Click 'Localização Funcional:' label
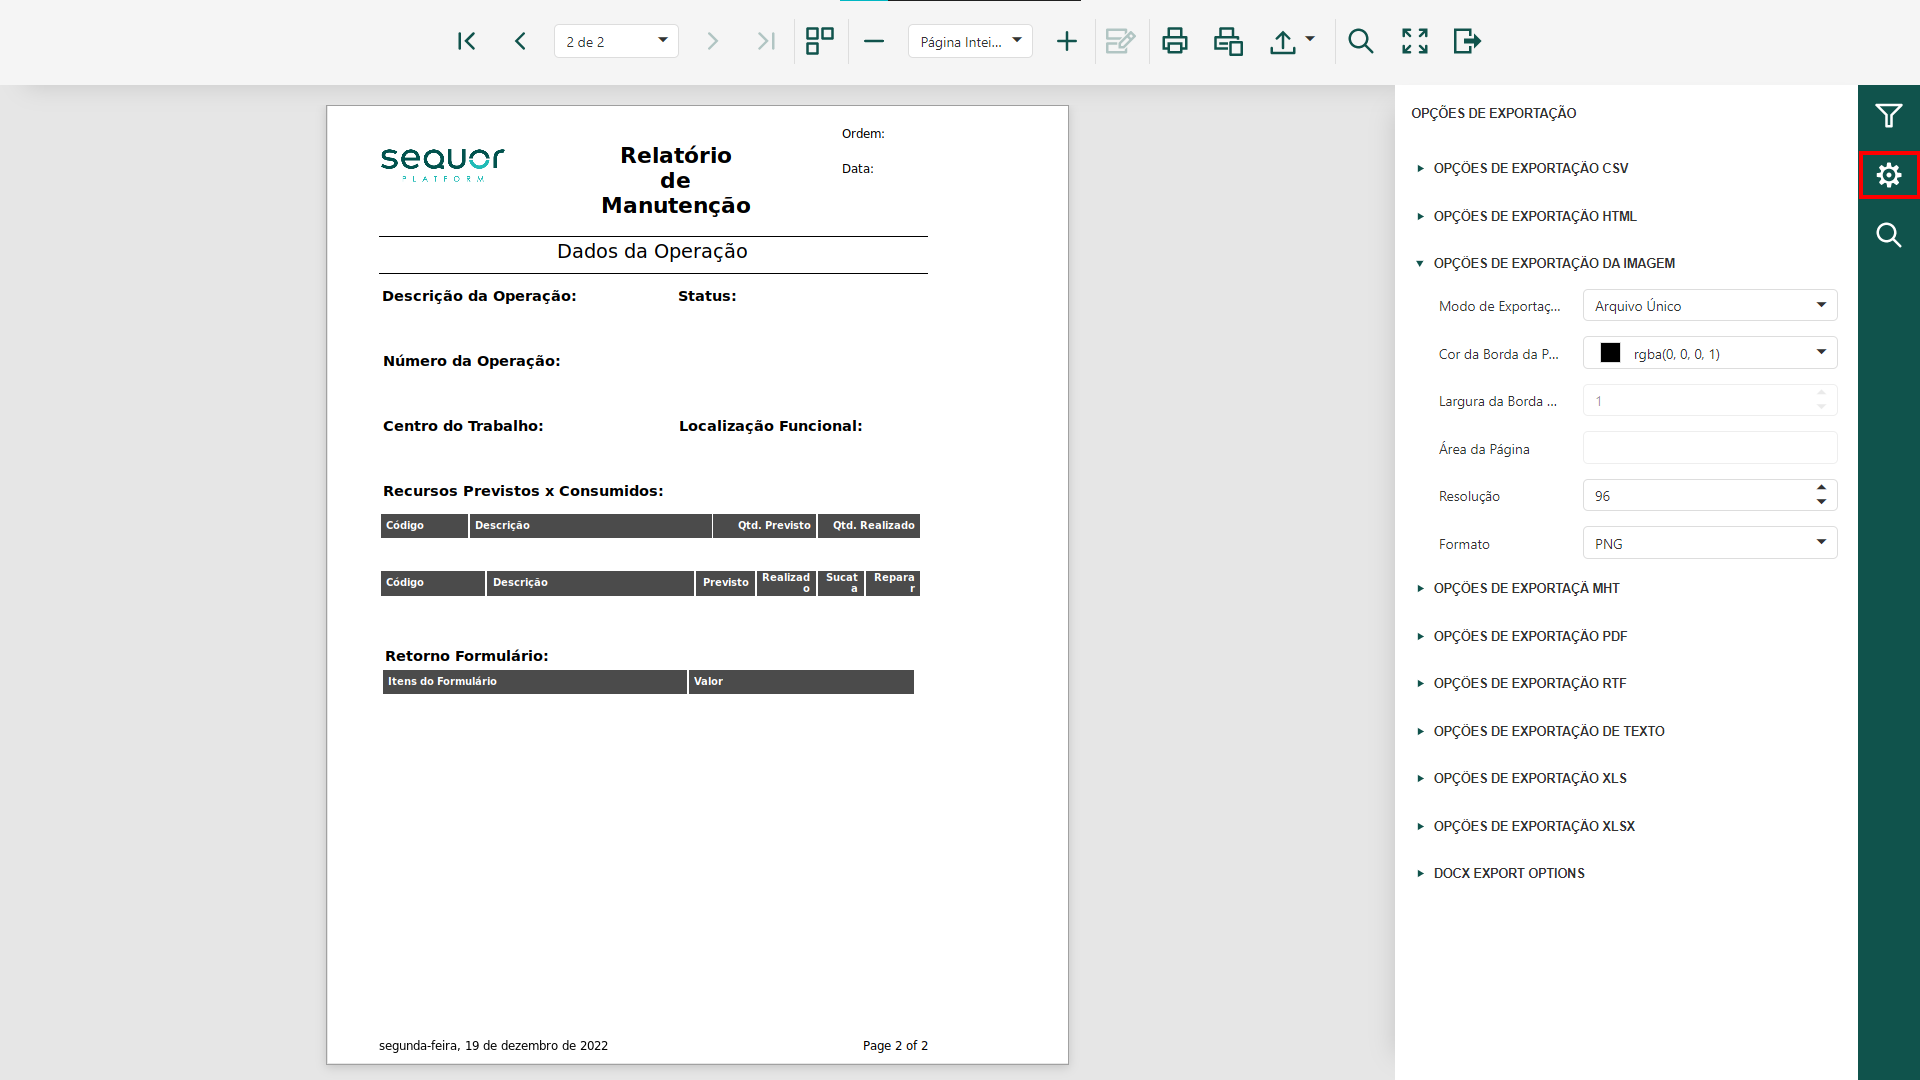This screenshot has height=1080, width=1920. tap(770, 426)
